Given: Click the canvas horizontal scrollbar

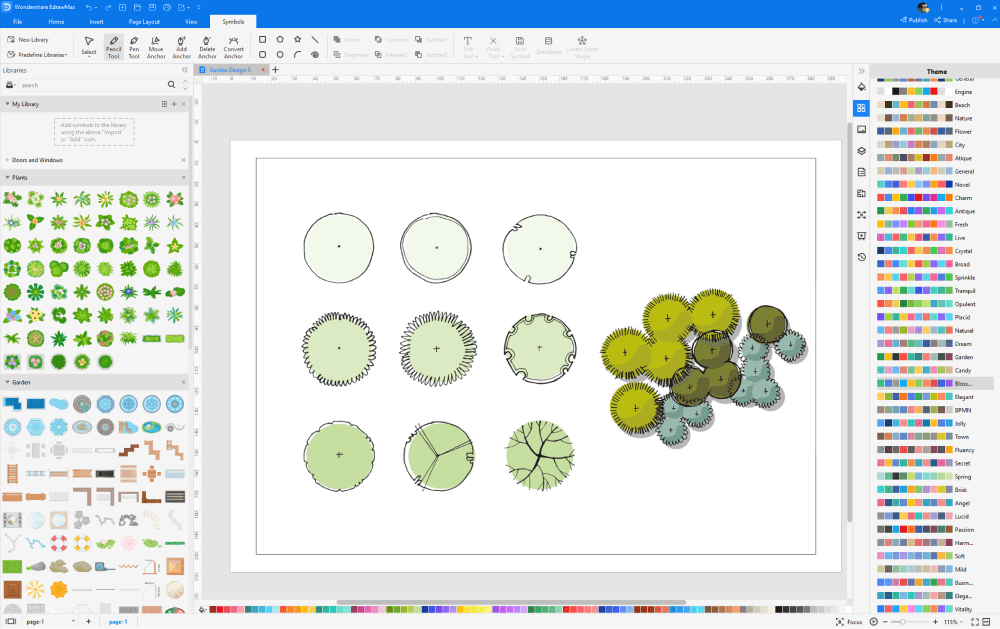Looking at the screenshot, I should [x=511, y=602].
